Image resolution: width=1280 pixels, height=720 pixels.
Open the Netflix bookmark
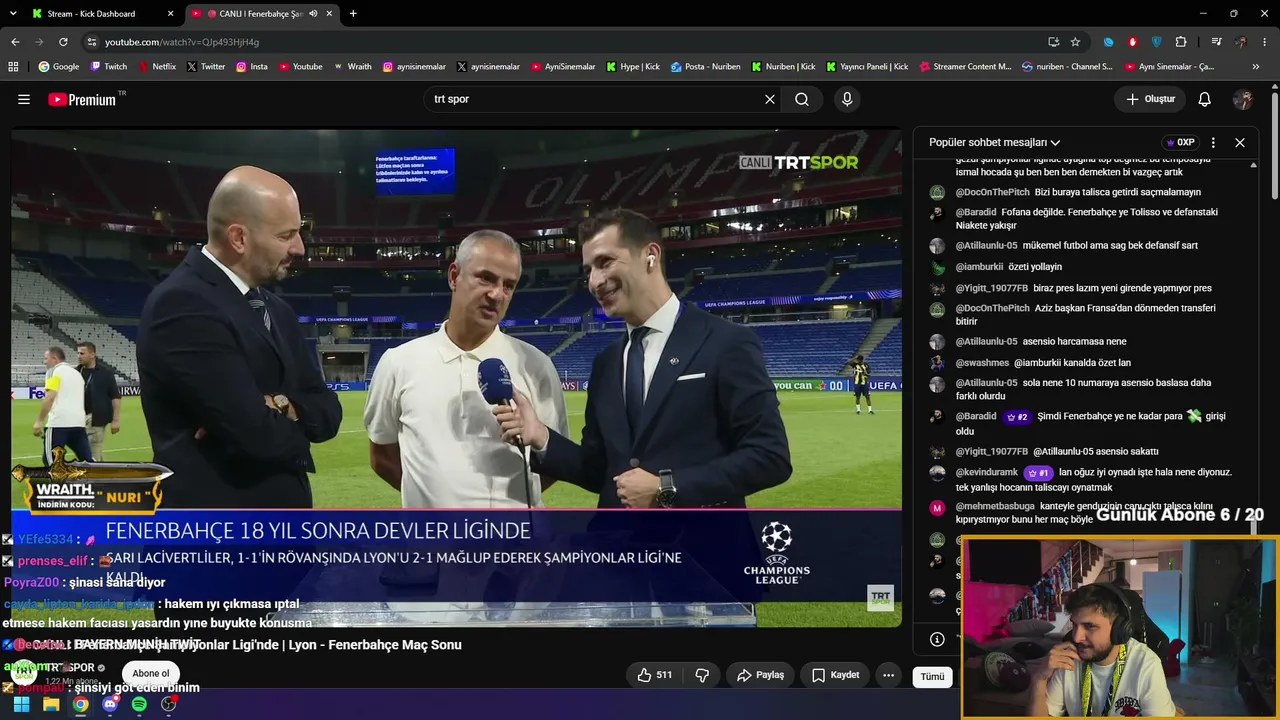pos(157,67)
